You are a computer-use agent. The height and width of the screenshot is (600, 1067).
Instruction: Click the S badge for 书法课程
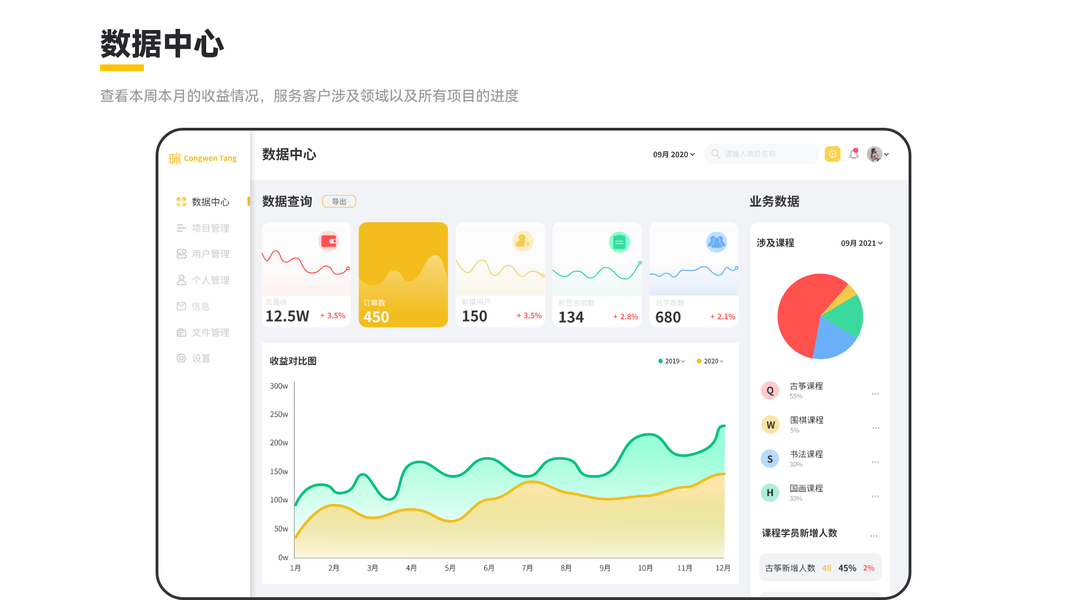click(x=770, y=459)
